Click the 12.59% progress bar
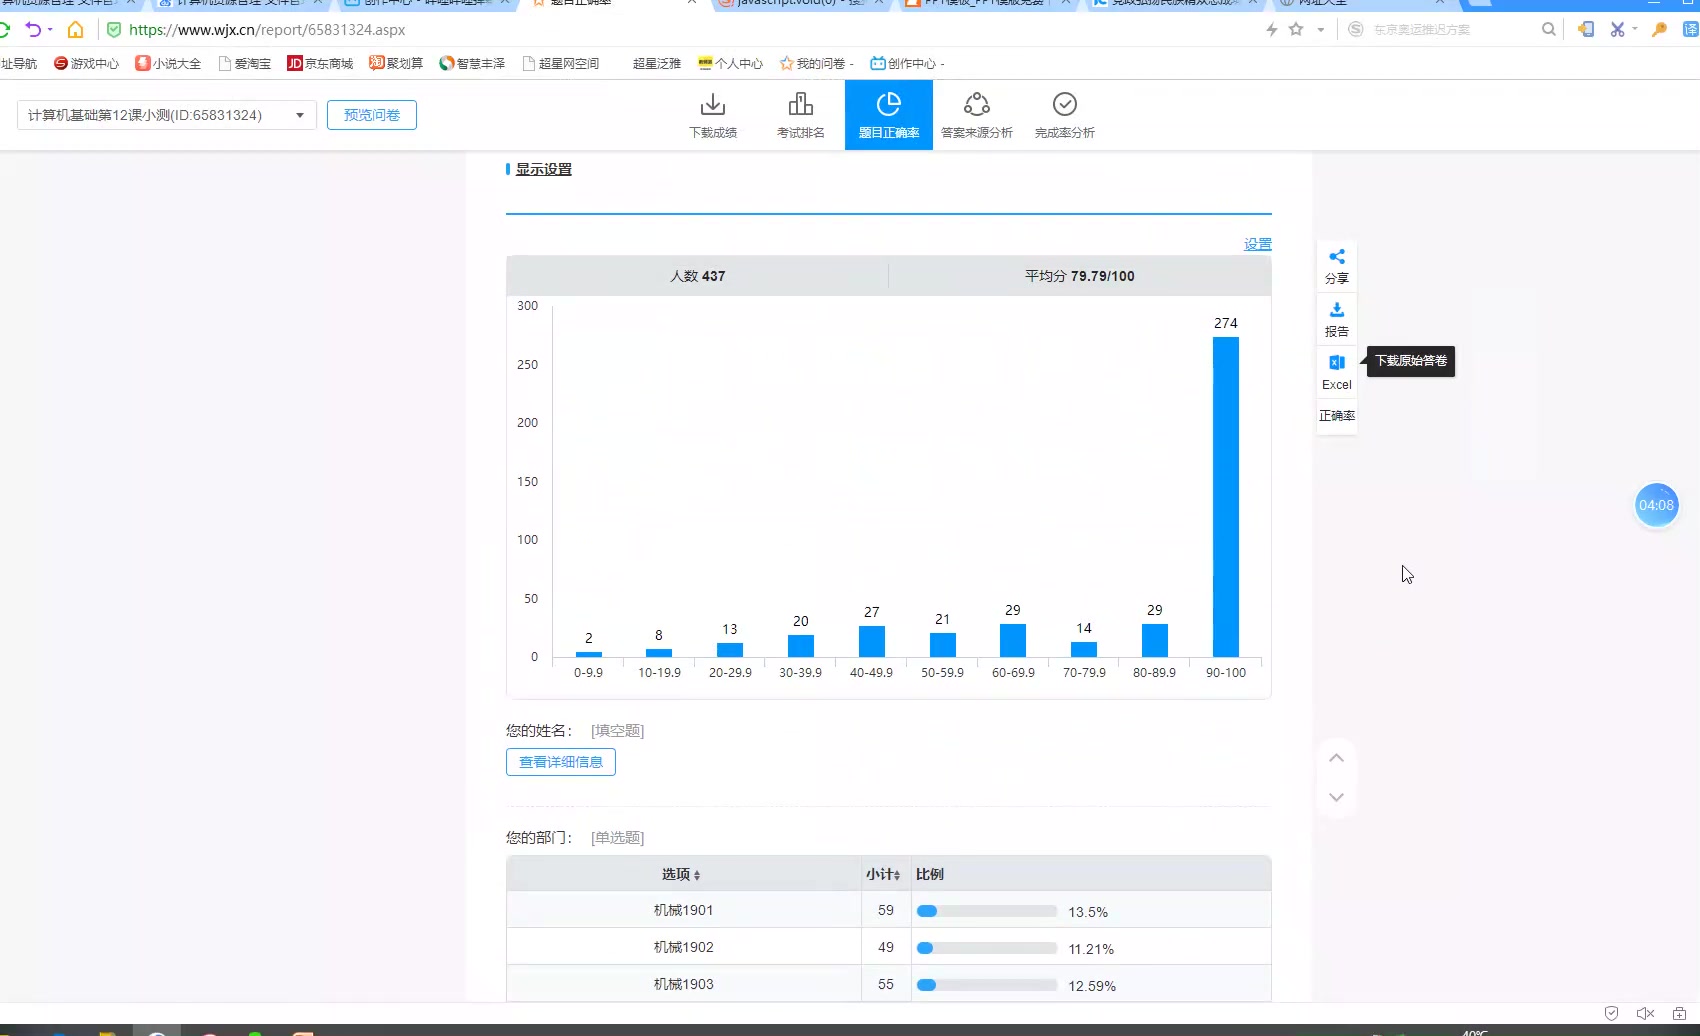This screenshot has width=1700, height=1036. (987, 985)
